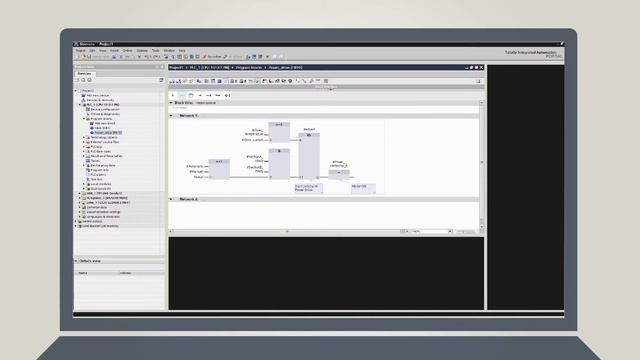Screen dimensions: 640x360
Task: Expand the Technology objects folder
Action: (x=84, y=137)
